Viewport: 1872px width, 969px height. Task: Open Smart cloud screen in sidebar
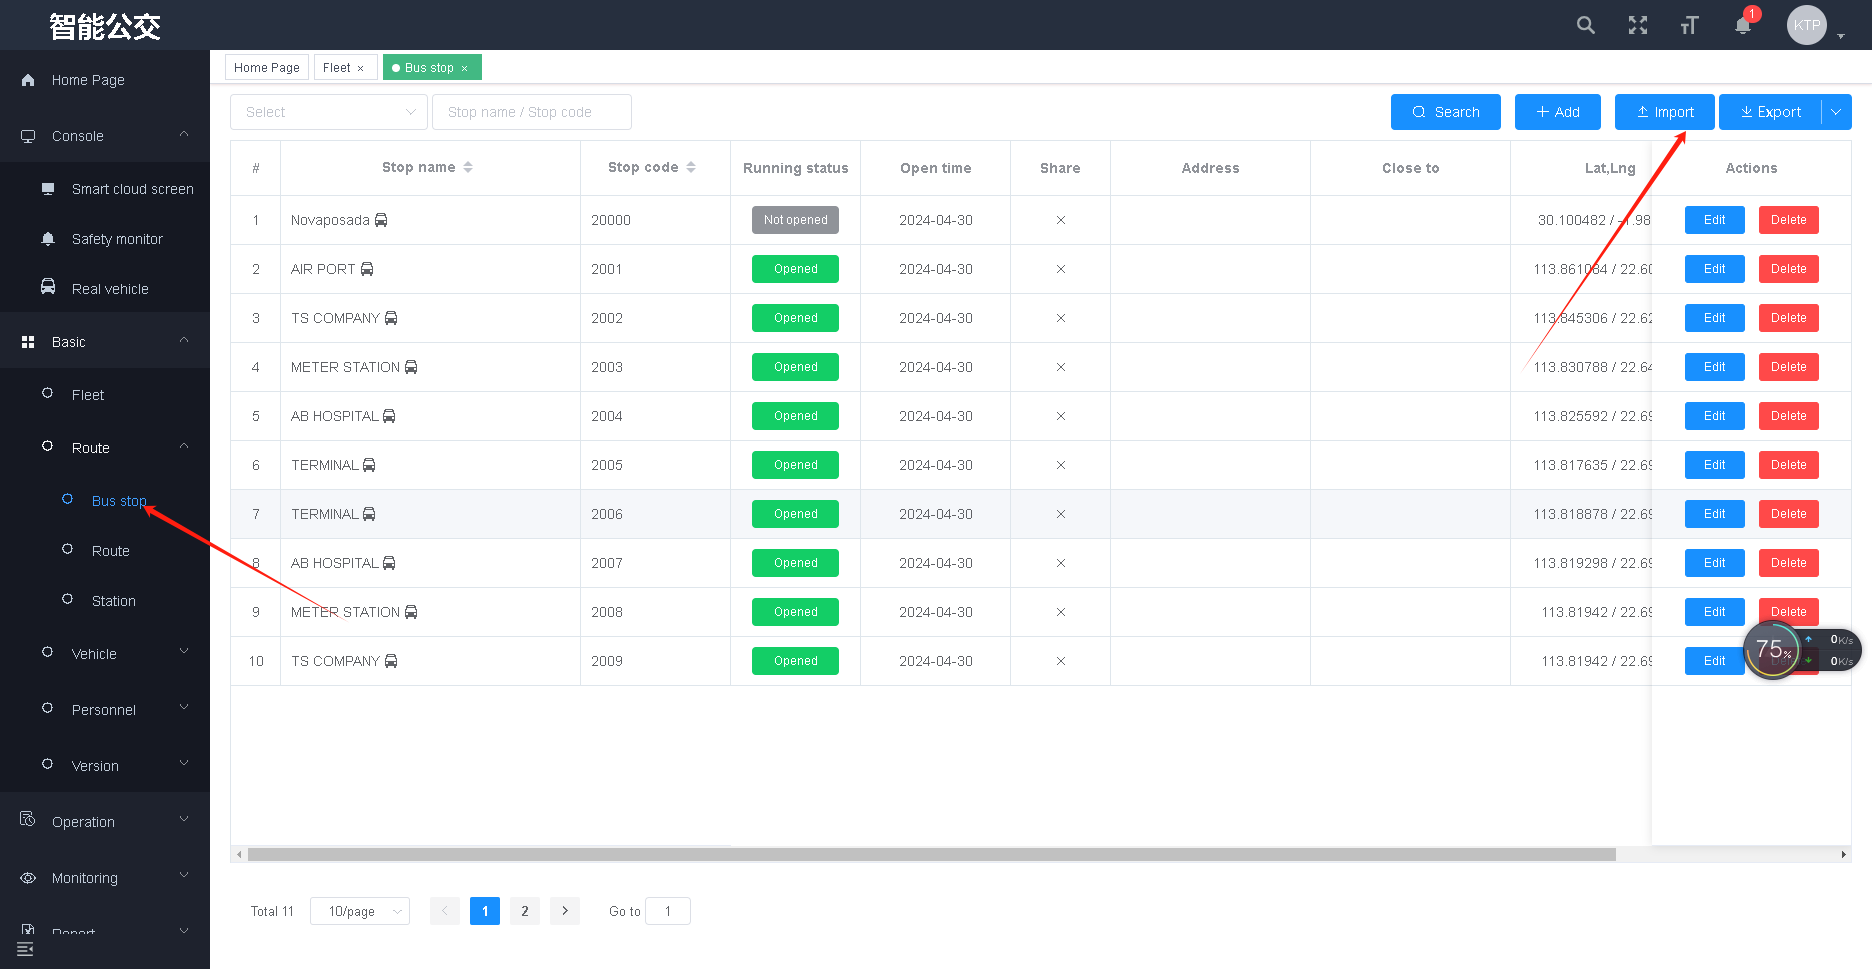(x=132, y=189)
